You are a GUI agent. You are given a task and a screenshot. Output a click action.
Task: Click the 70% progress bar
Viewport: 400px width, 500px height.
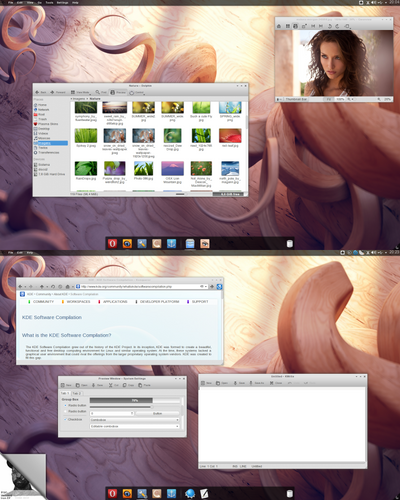(x=135, y=400)
